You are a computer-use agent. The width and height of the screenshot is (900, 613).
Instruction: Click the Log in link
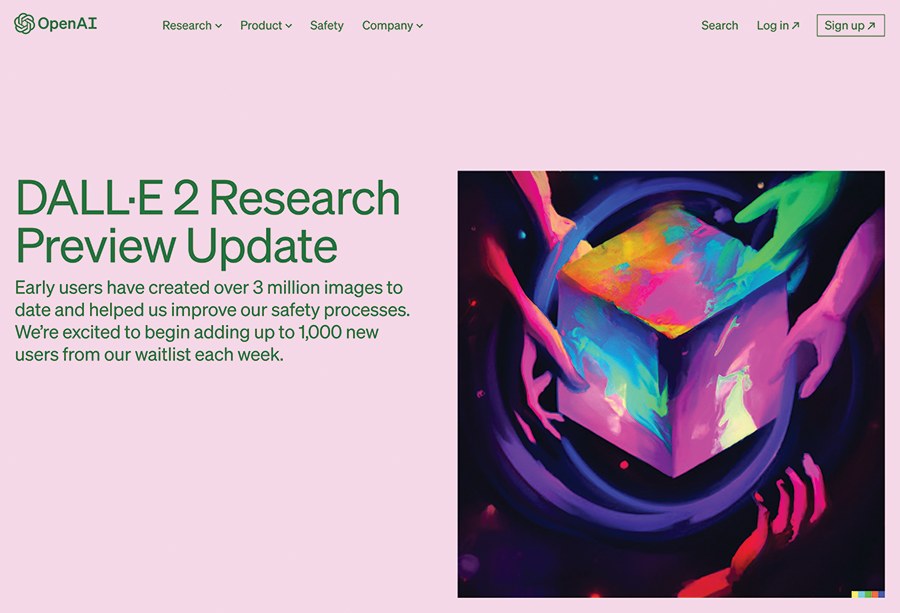click(x=778, y=25)
